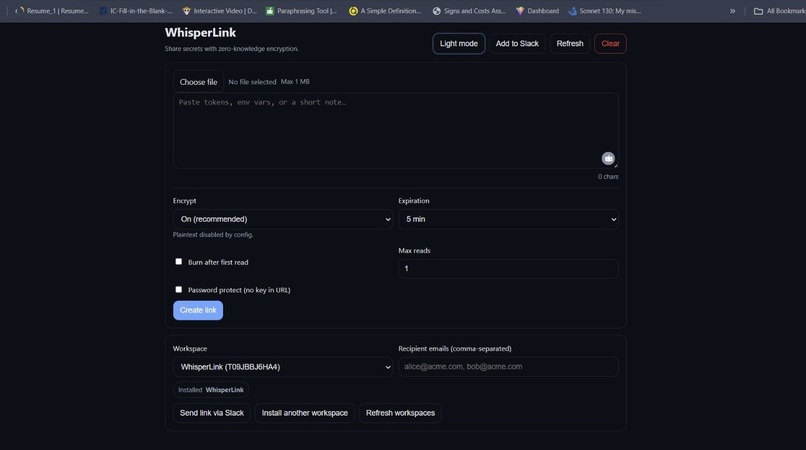Click the robot assistant icon in the textarea
The height and width of the screenshot is (450, 806).
point(608,158)
